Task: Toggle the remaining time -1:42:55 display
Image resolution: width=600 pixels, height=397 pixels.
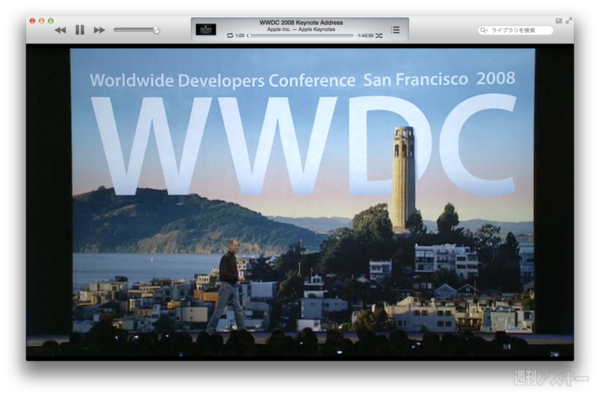Action: (365, 36)
